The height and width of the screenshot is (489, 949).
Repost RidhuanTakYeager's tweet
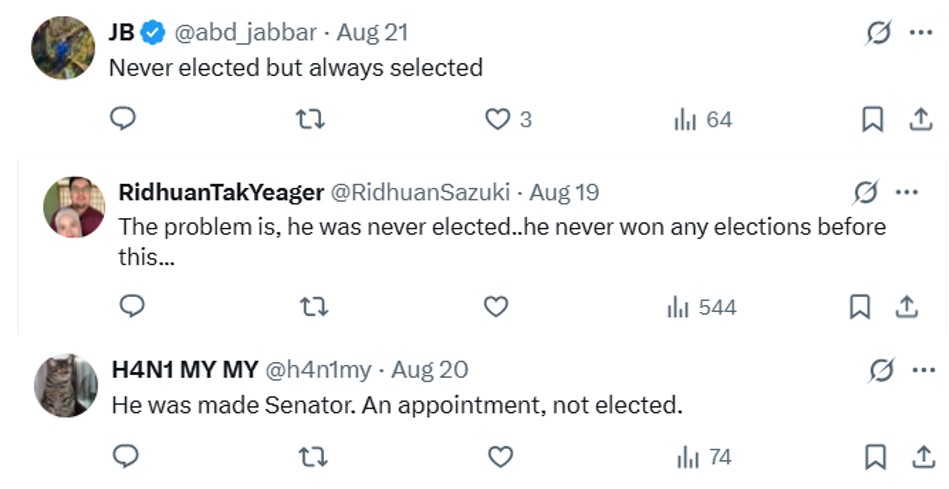coord(314,307)
